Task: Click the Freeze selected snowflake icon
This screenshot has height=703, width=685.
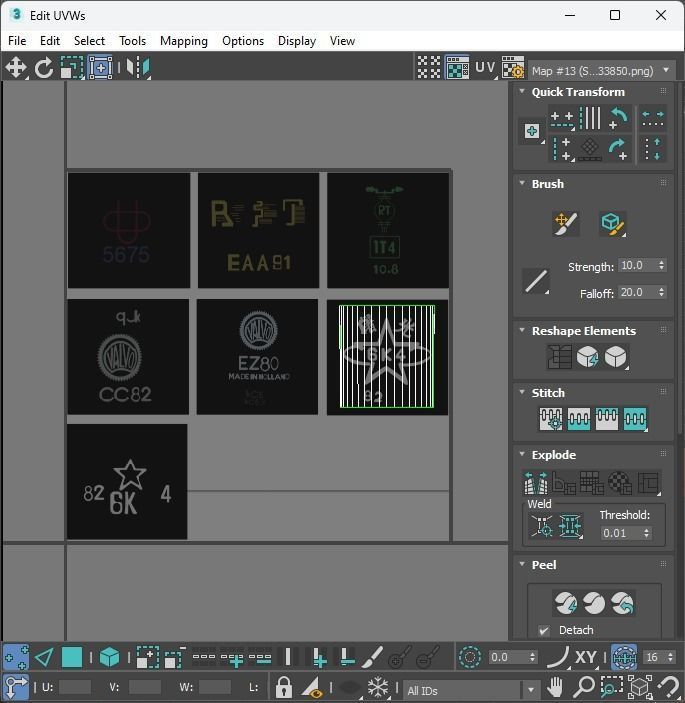Action: click(x=378, y=686)
